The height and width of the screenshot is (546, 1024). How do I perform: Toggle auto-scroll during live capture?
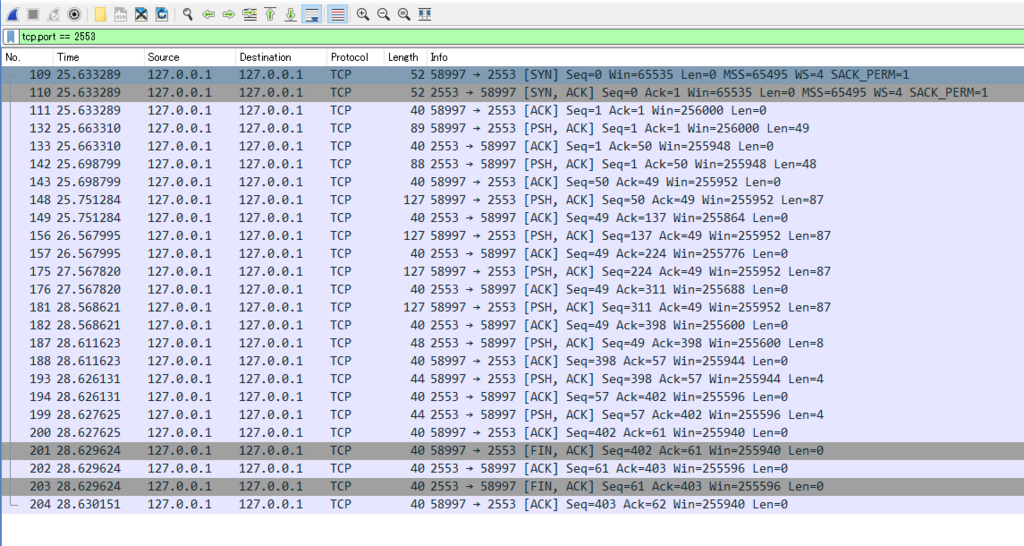(312, 14)
